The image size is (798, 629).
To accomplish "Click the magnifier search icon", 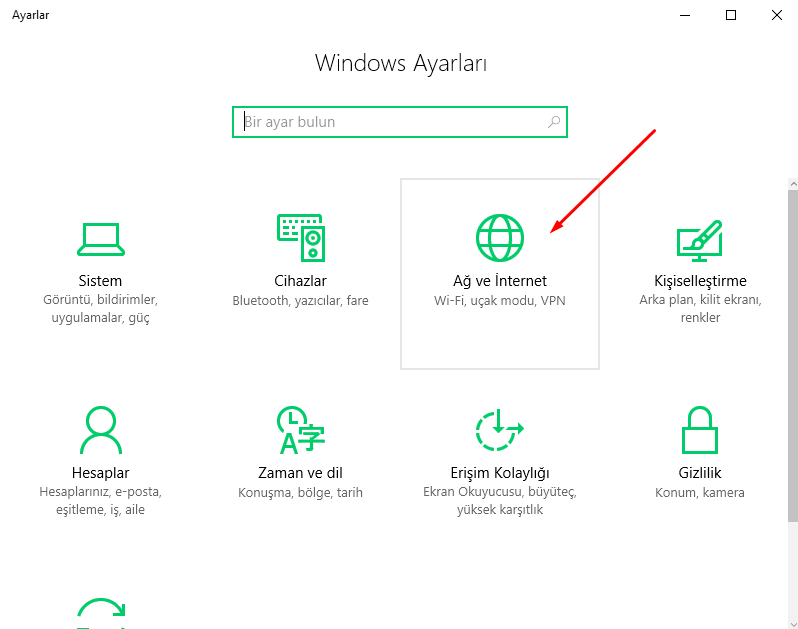I will click(x=554, y=122).
